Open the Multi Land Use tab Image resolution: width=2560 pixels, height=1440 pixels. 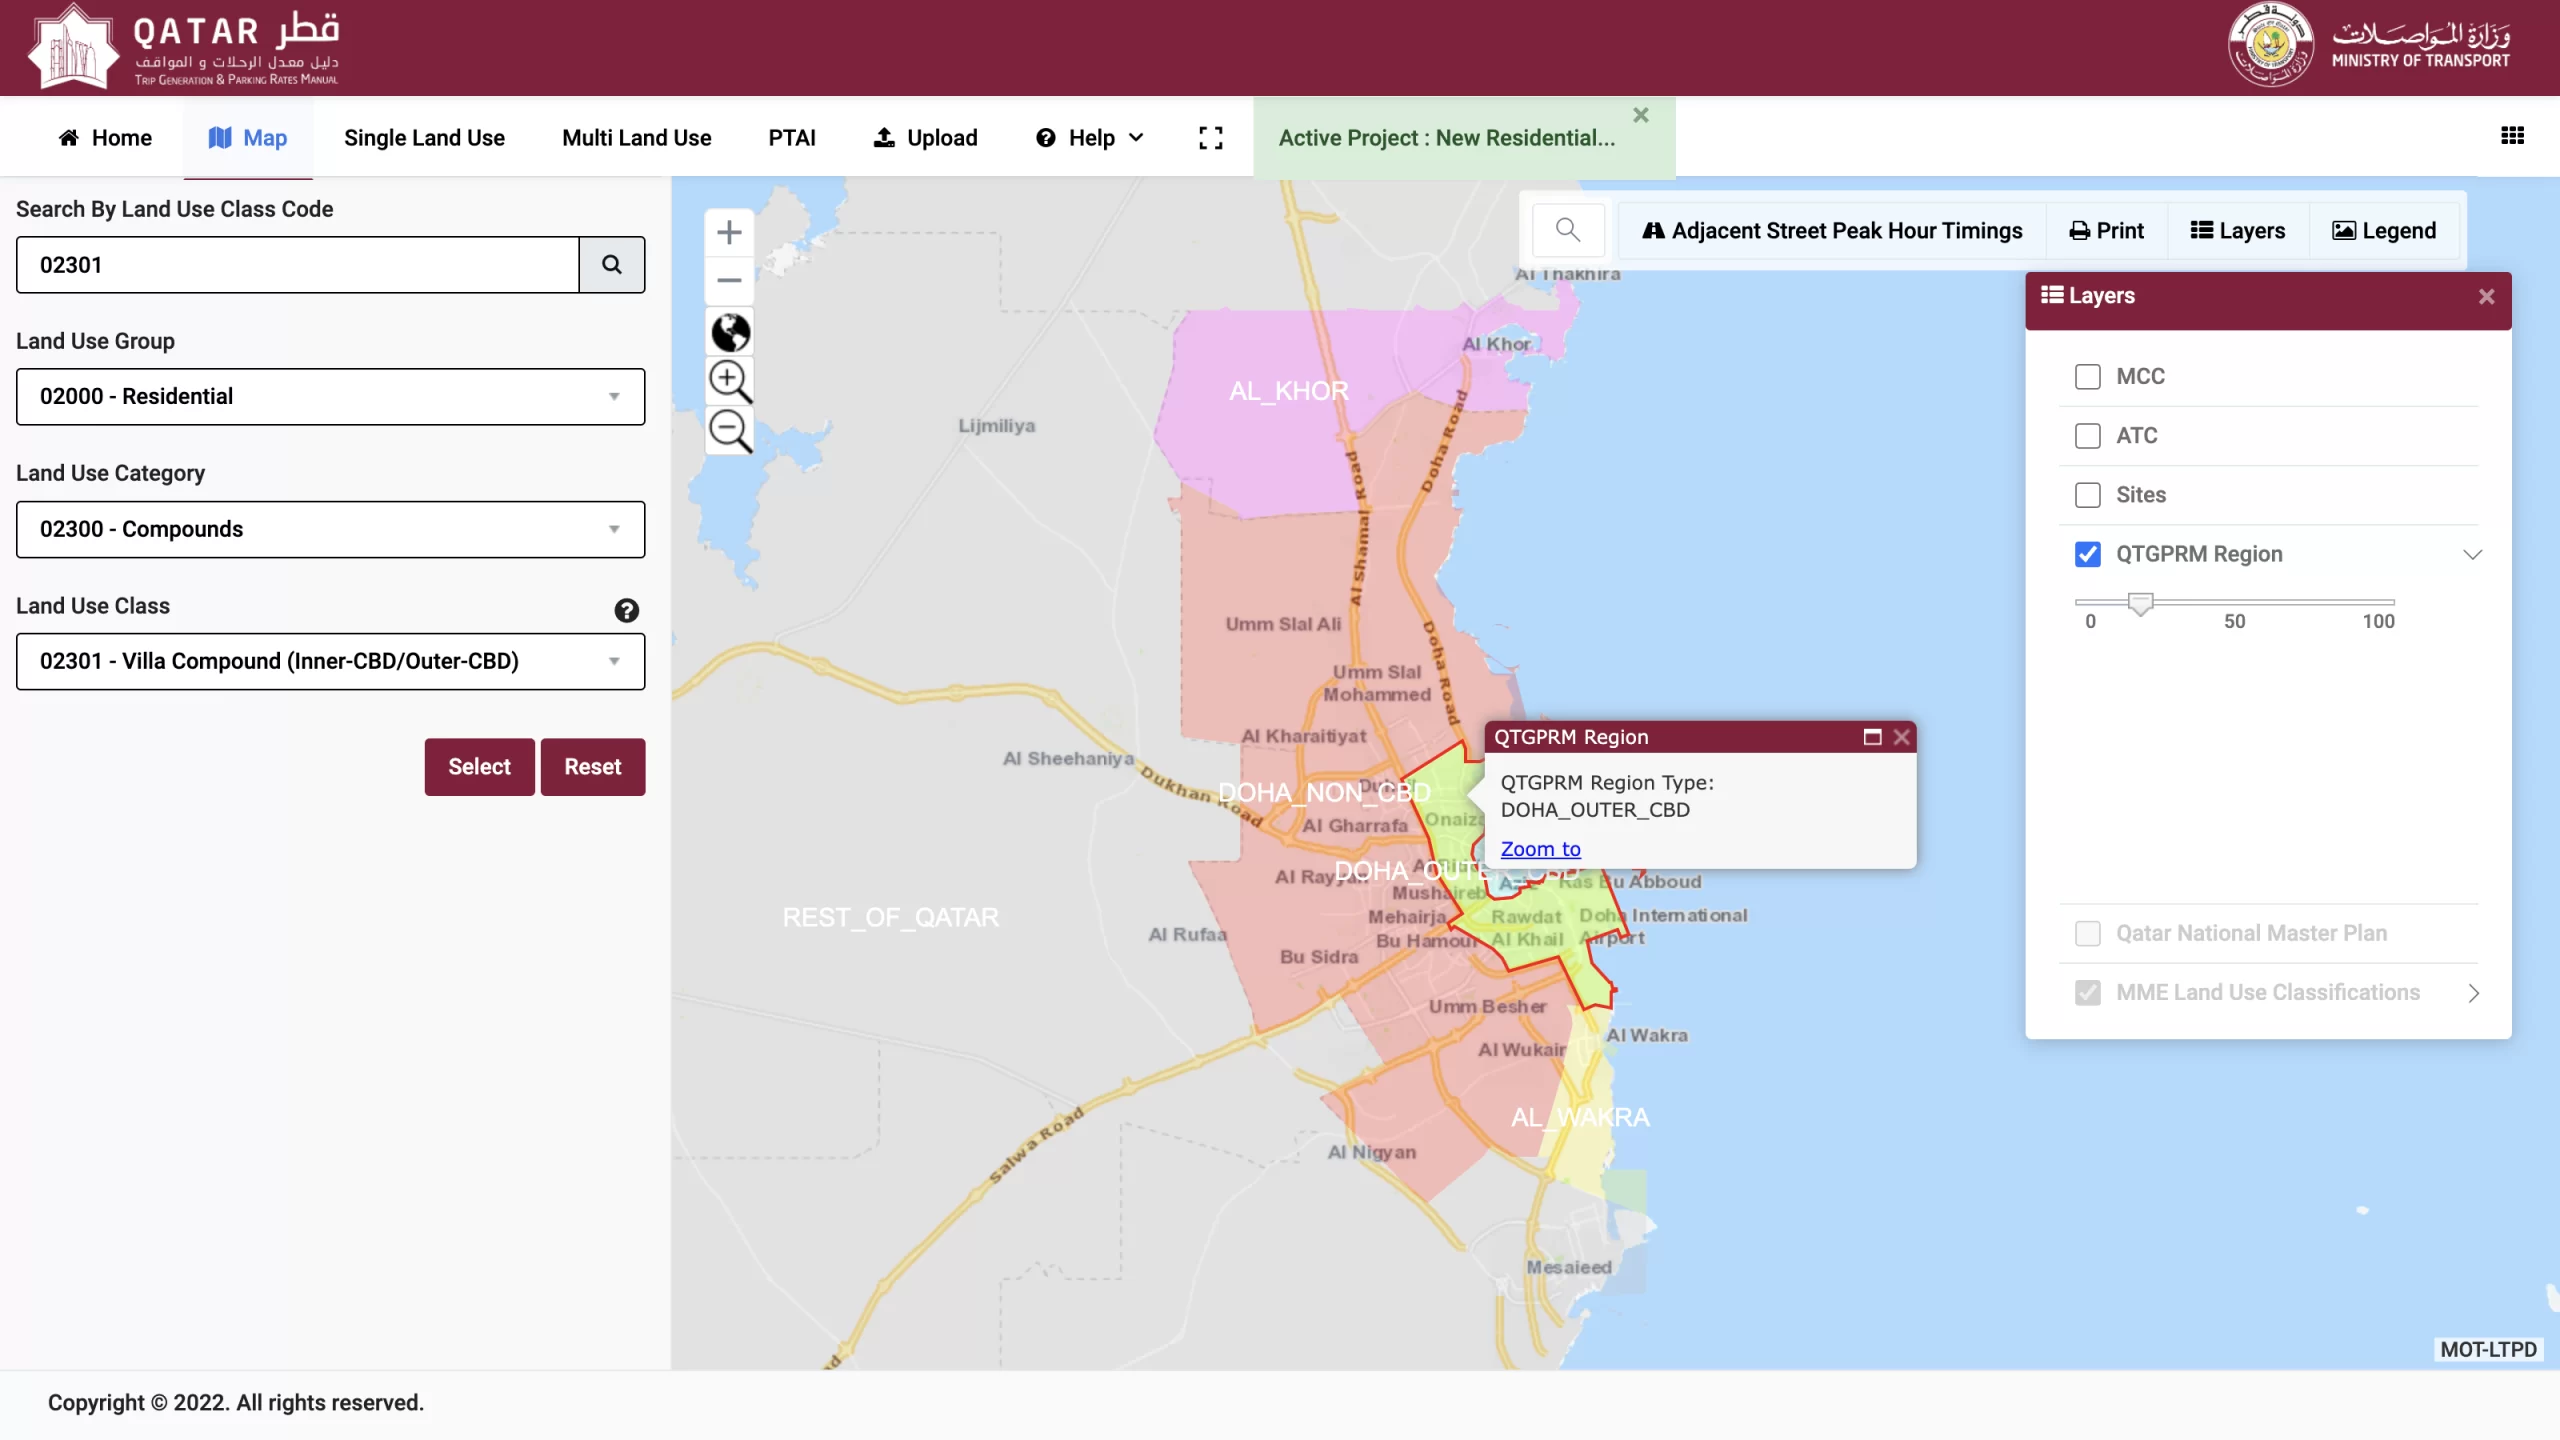[x=636, y=138]
